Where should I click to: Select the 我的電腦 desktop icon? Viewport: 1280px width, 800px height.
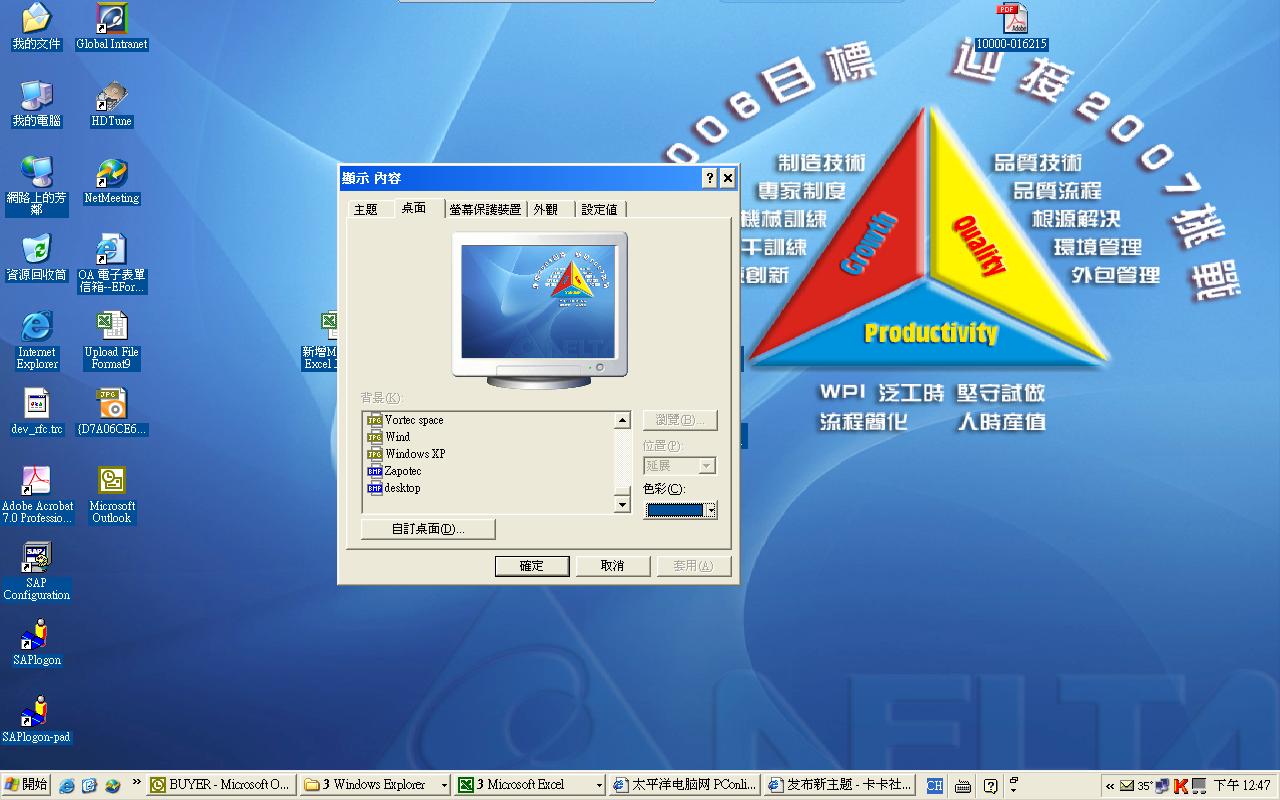[36, 104]
